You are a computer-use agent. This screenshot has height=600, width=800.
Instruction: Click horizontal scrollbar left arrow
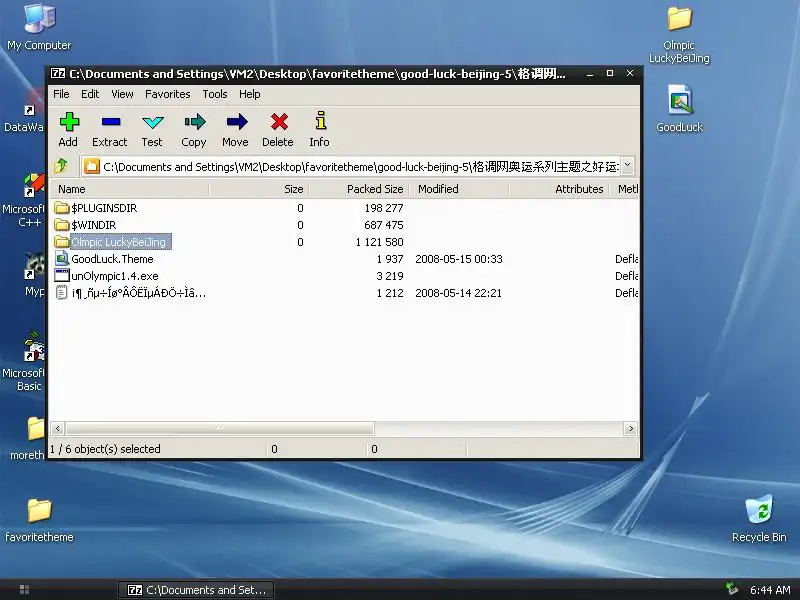(57, 429)
